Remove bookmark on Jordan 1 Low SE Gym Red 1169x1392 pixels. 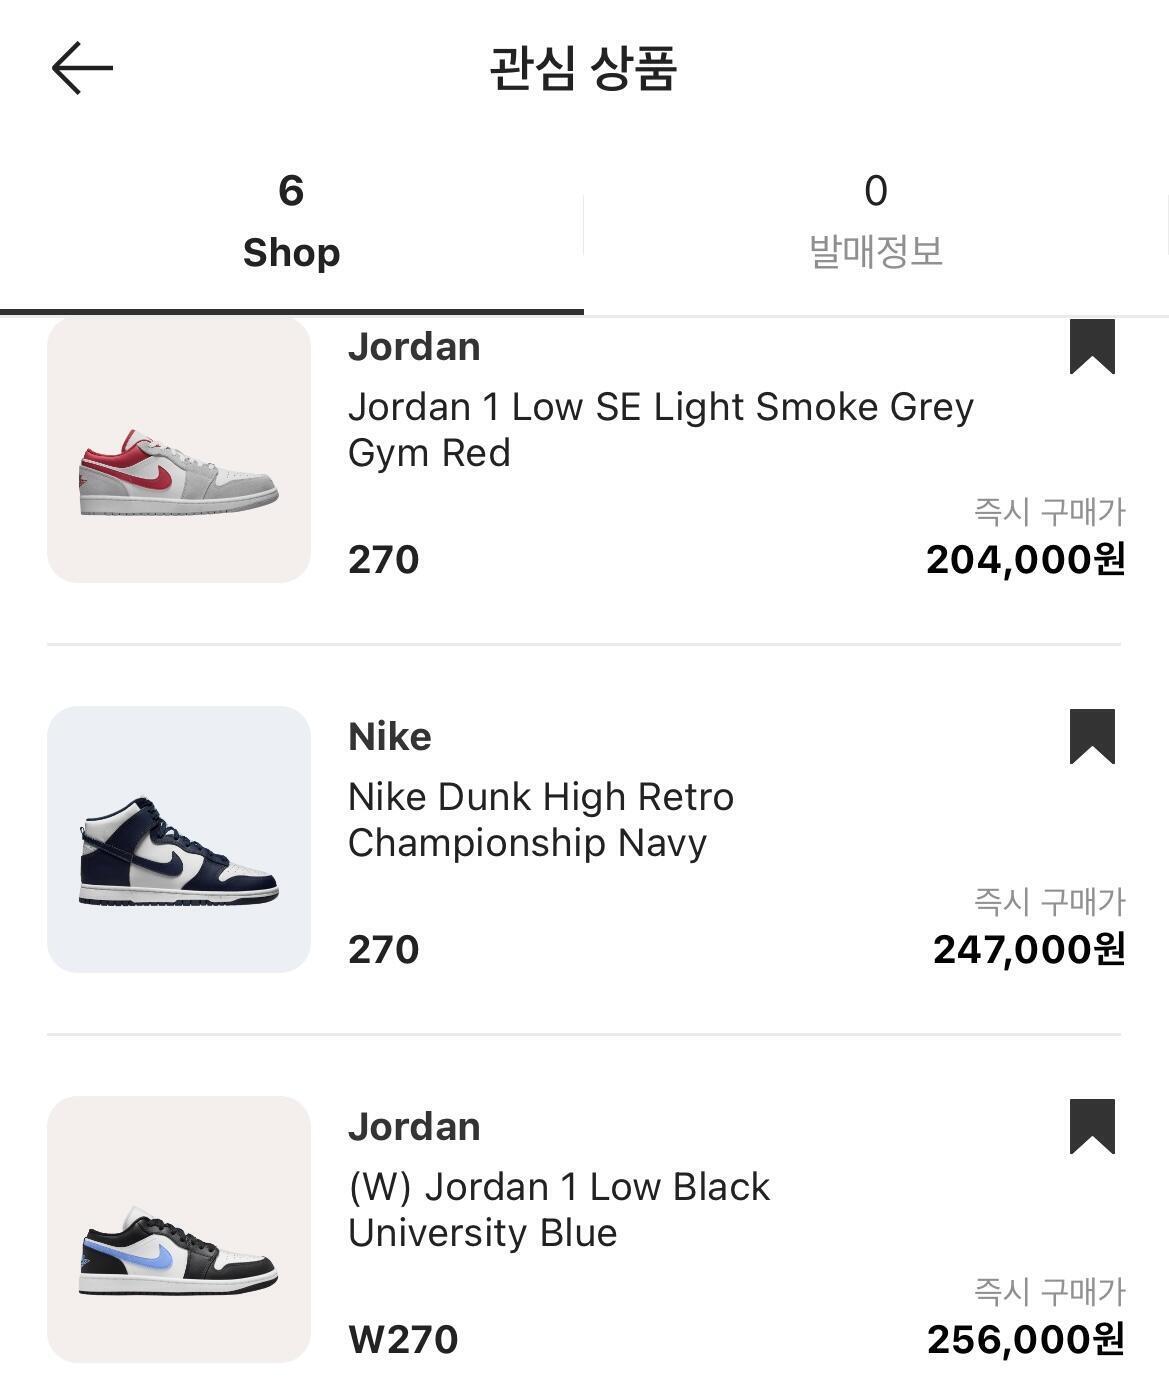click(1092, 346)
